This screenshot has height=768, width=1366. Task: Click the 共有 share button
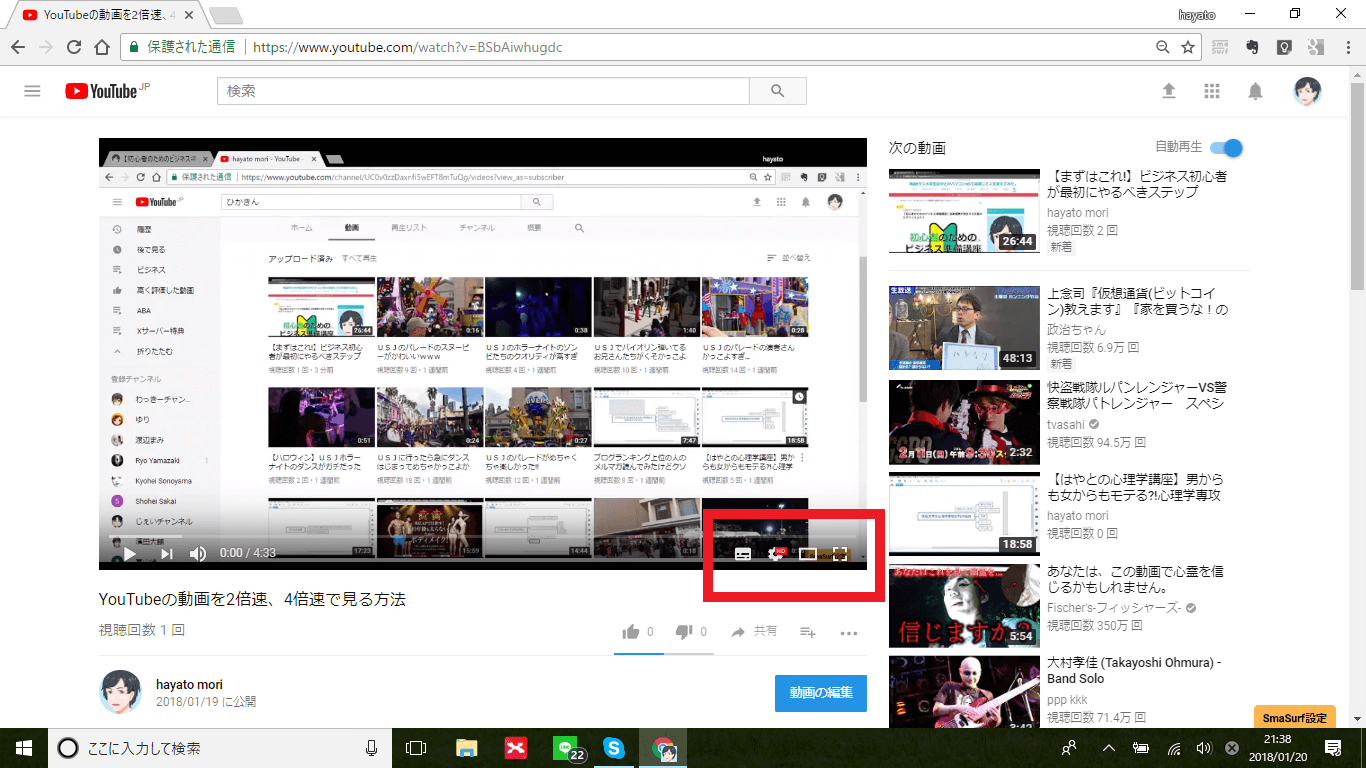(x=754, y=632)
